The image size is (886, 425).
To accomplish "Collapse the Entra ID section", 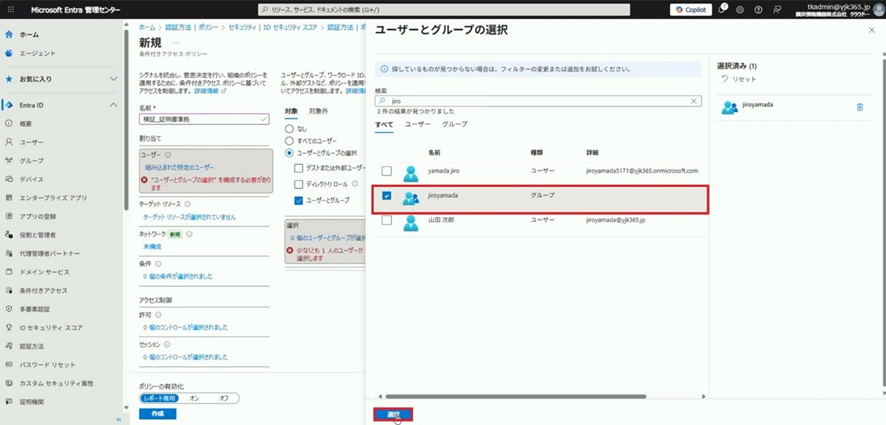I will 114,105.
